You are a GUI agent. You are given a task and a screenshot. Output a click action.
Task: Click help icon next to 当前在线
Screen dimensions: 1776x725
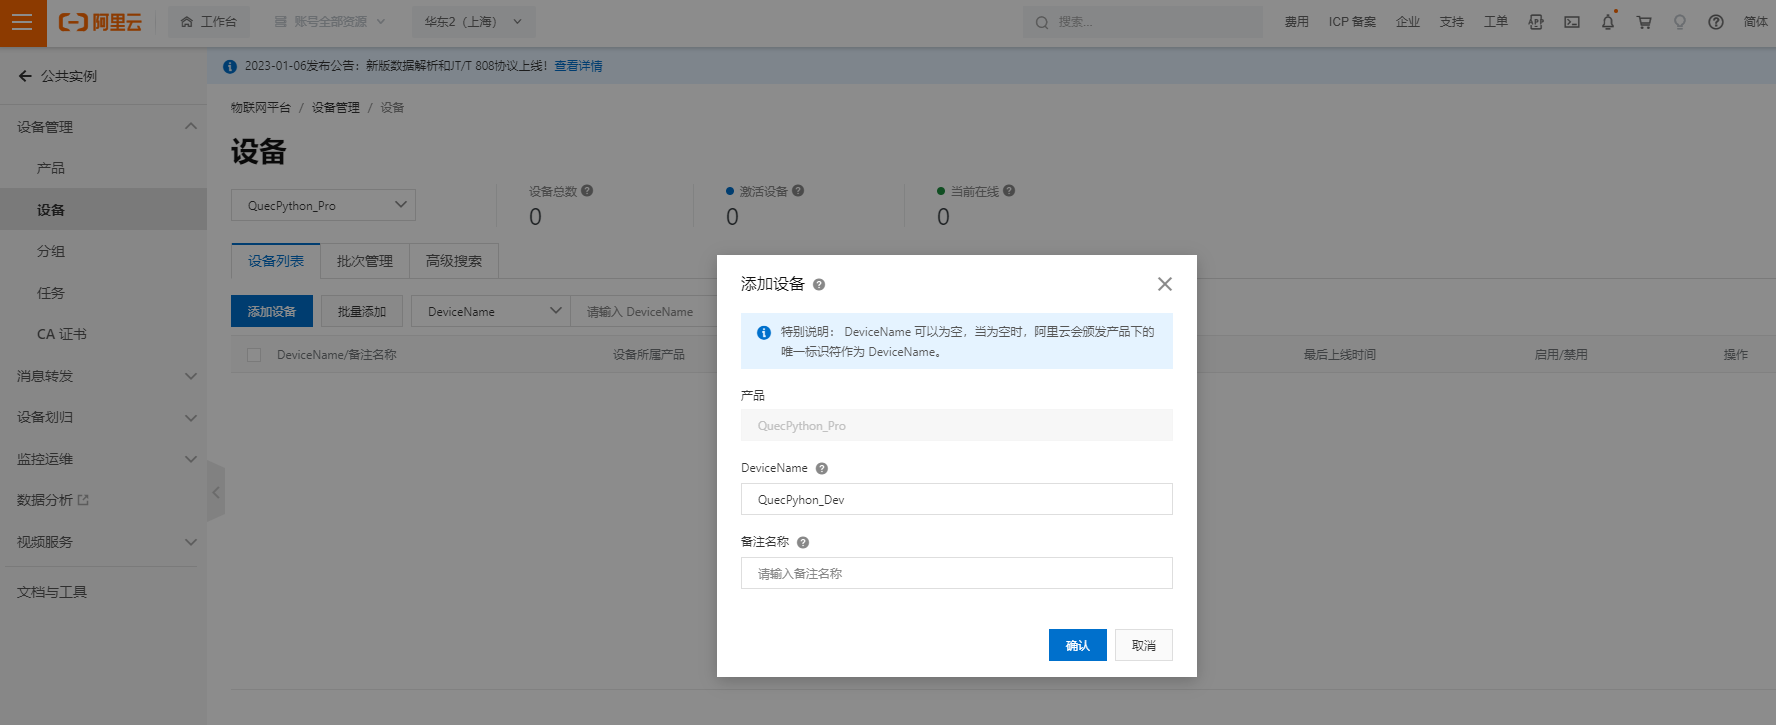1009,191
